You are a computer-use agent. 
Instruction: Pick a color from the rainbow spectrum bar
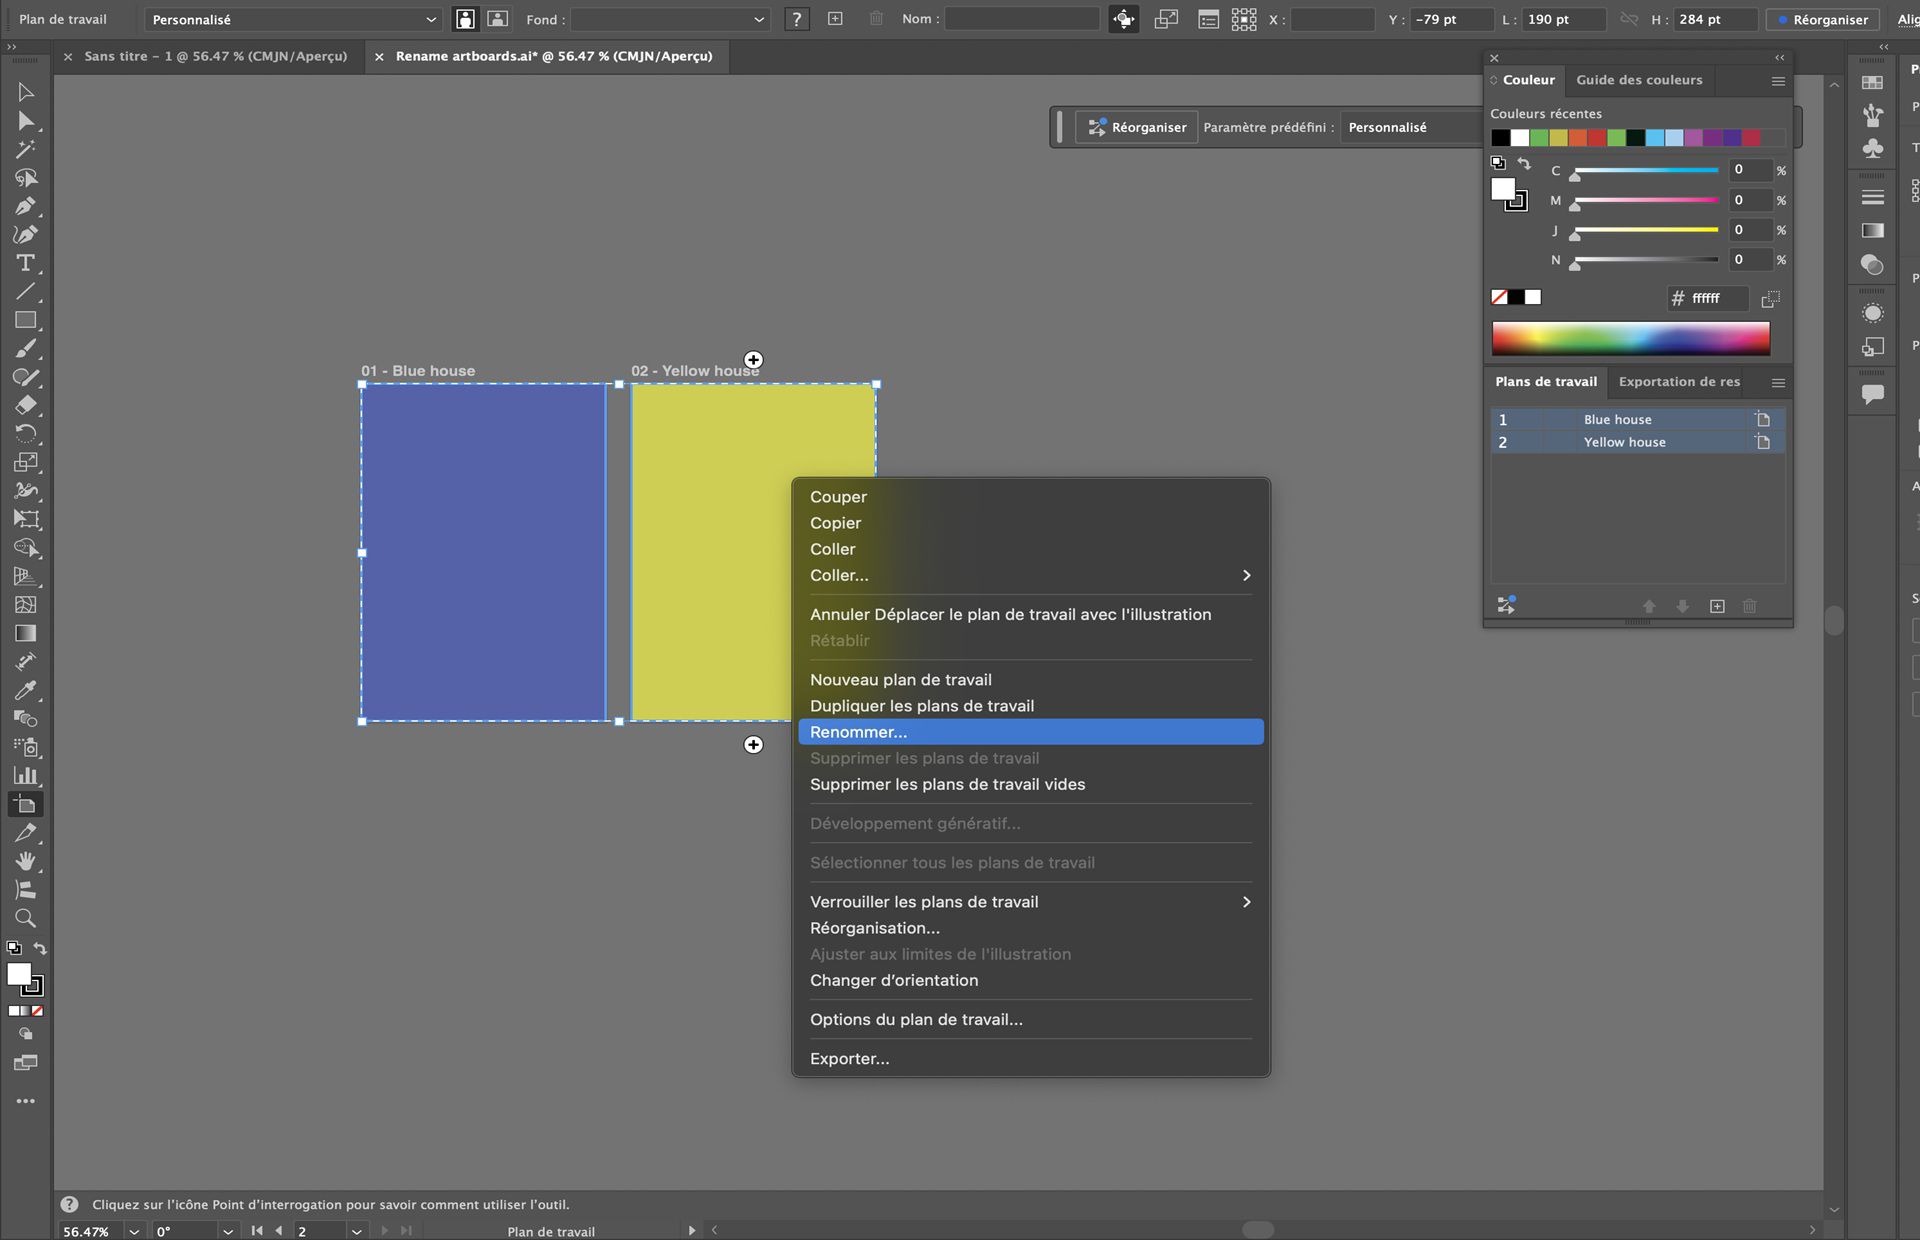point(1630,339)
